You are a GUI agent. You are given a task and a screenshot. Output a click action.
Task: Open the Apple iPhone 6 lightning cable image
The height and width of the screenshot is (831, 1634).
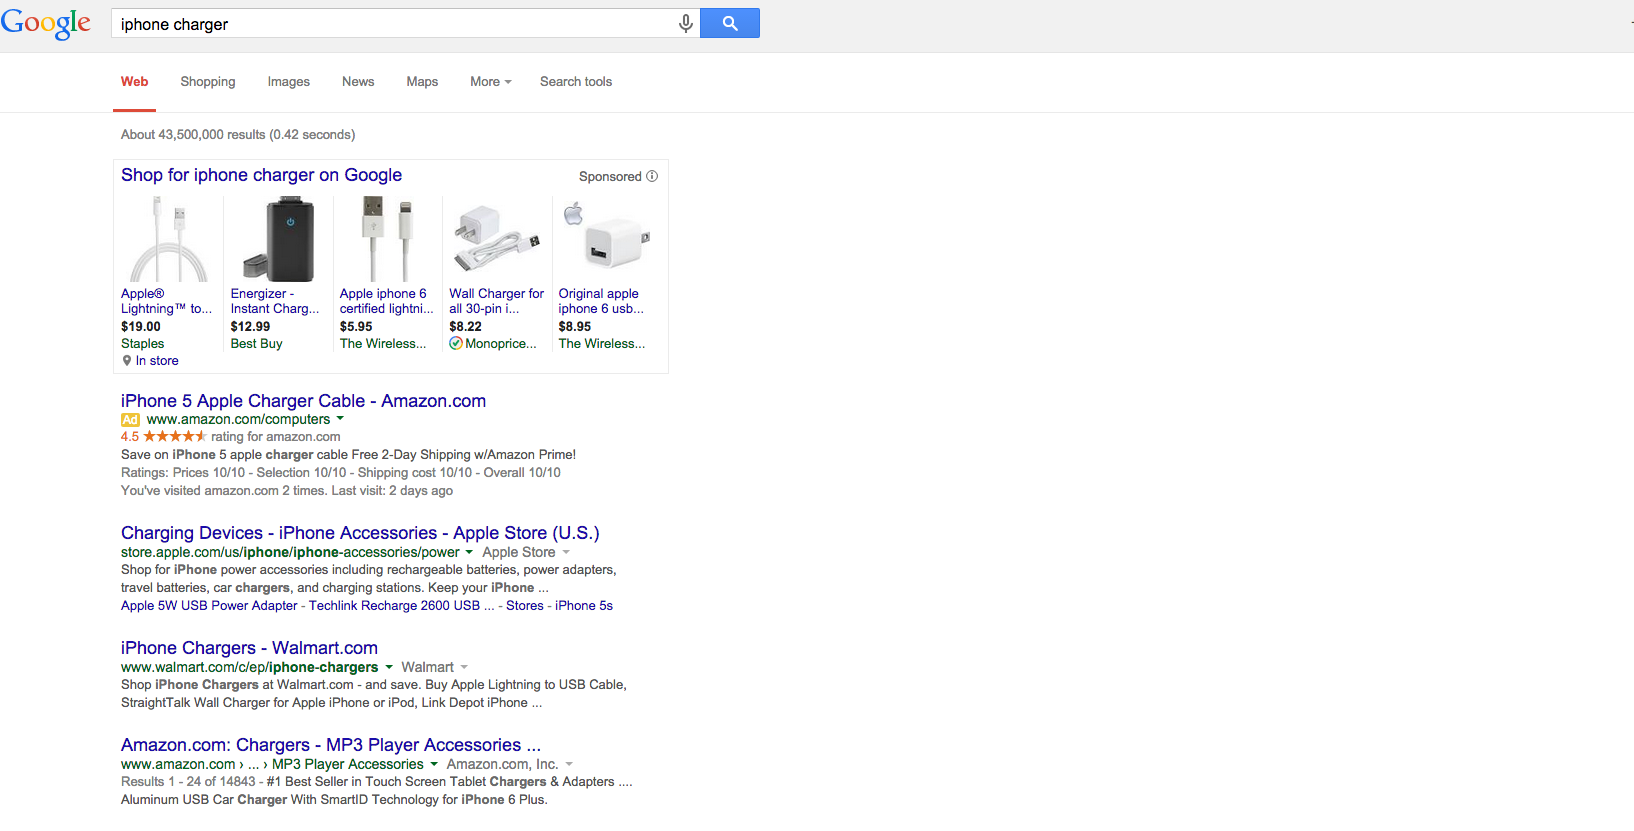[387, 239]
